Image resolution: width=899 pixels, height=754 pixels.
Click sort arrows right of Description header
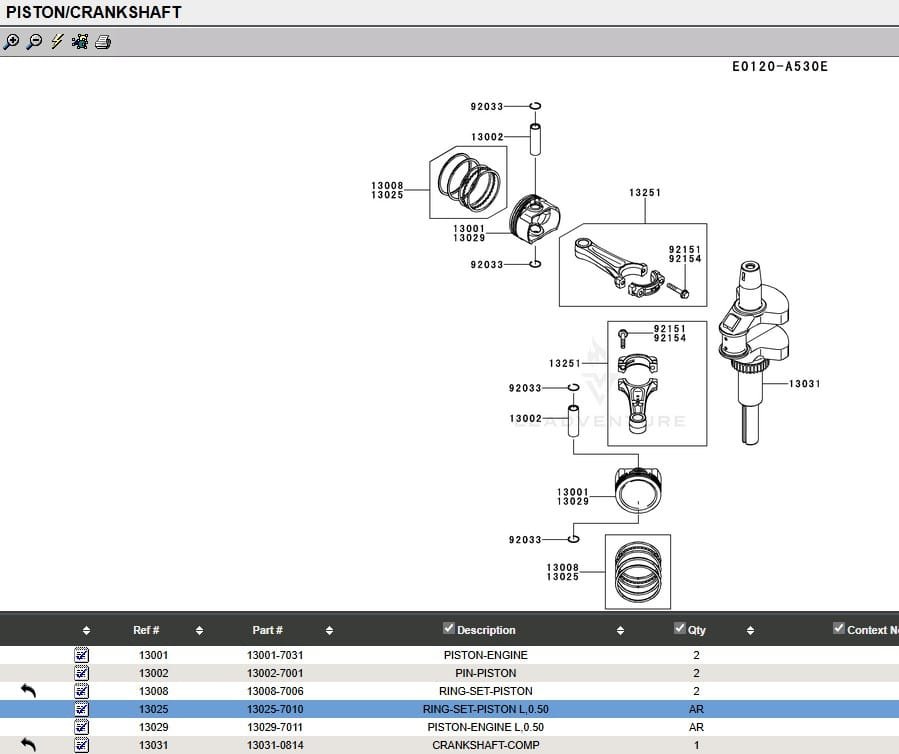pyautogui.click(x=620, y=631)
